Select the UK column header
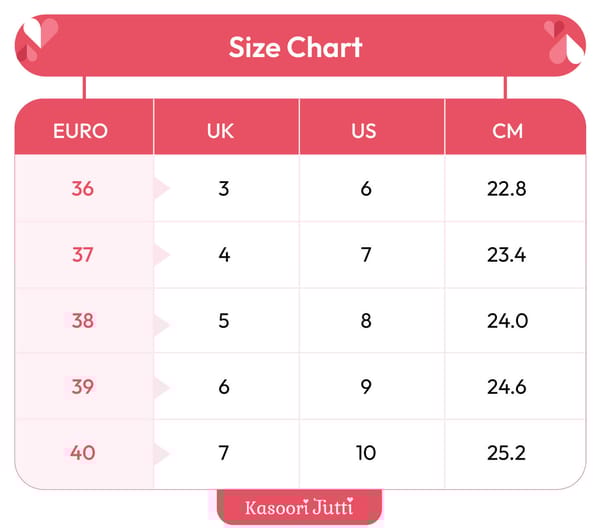The image size is (600, 528). point(225,131)
